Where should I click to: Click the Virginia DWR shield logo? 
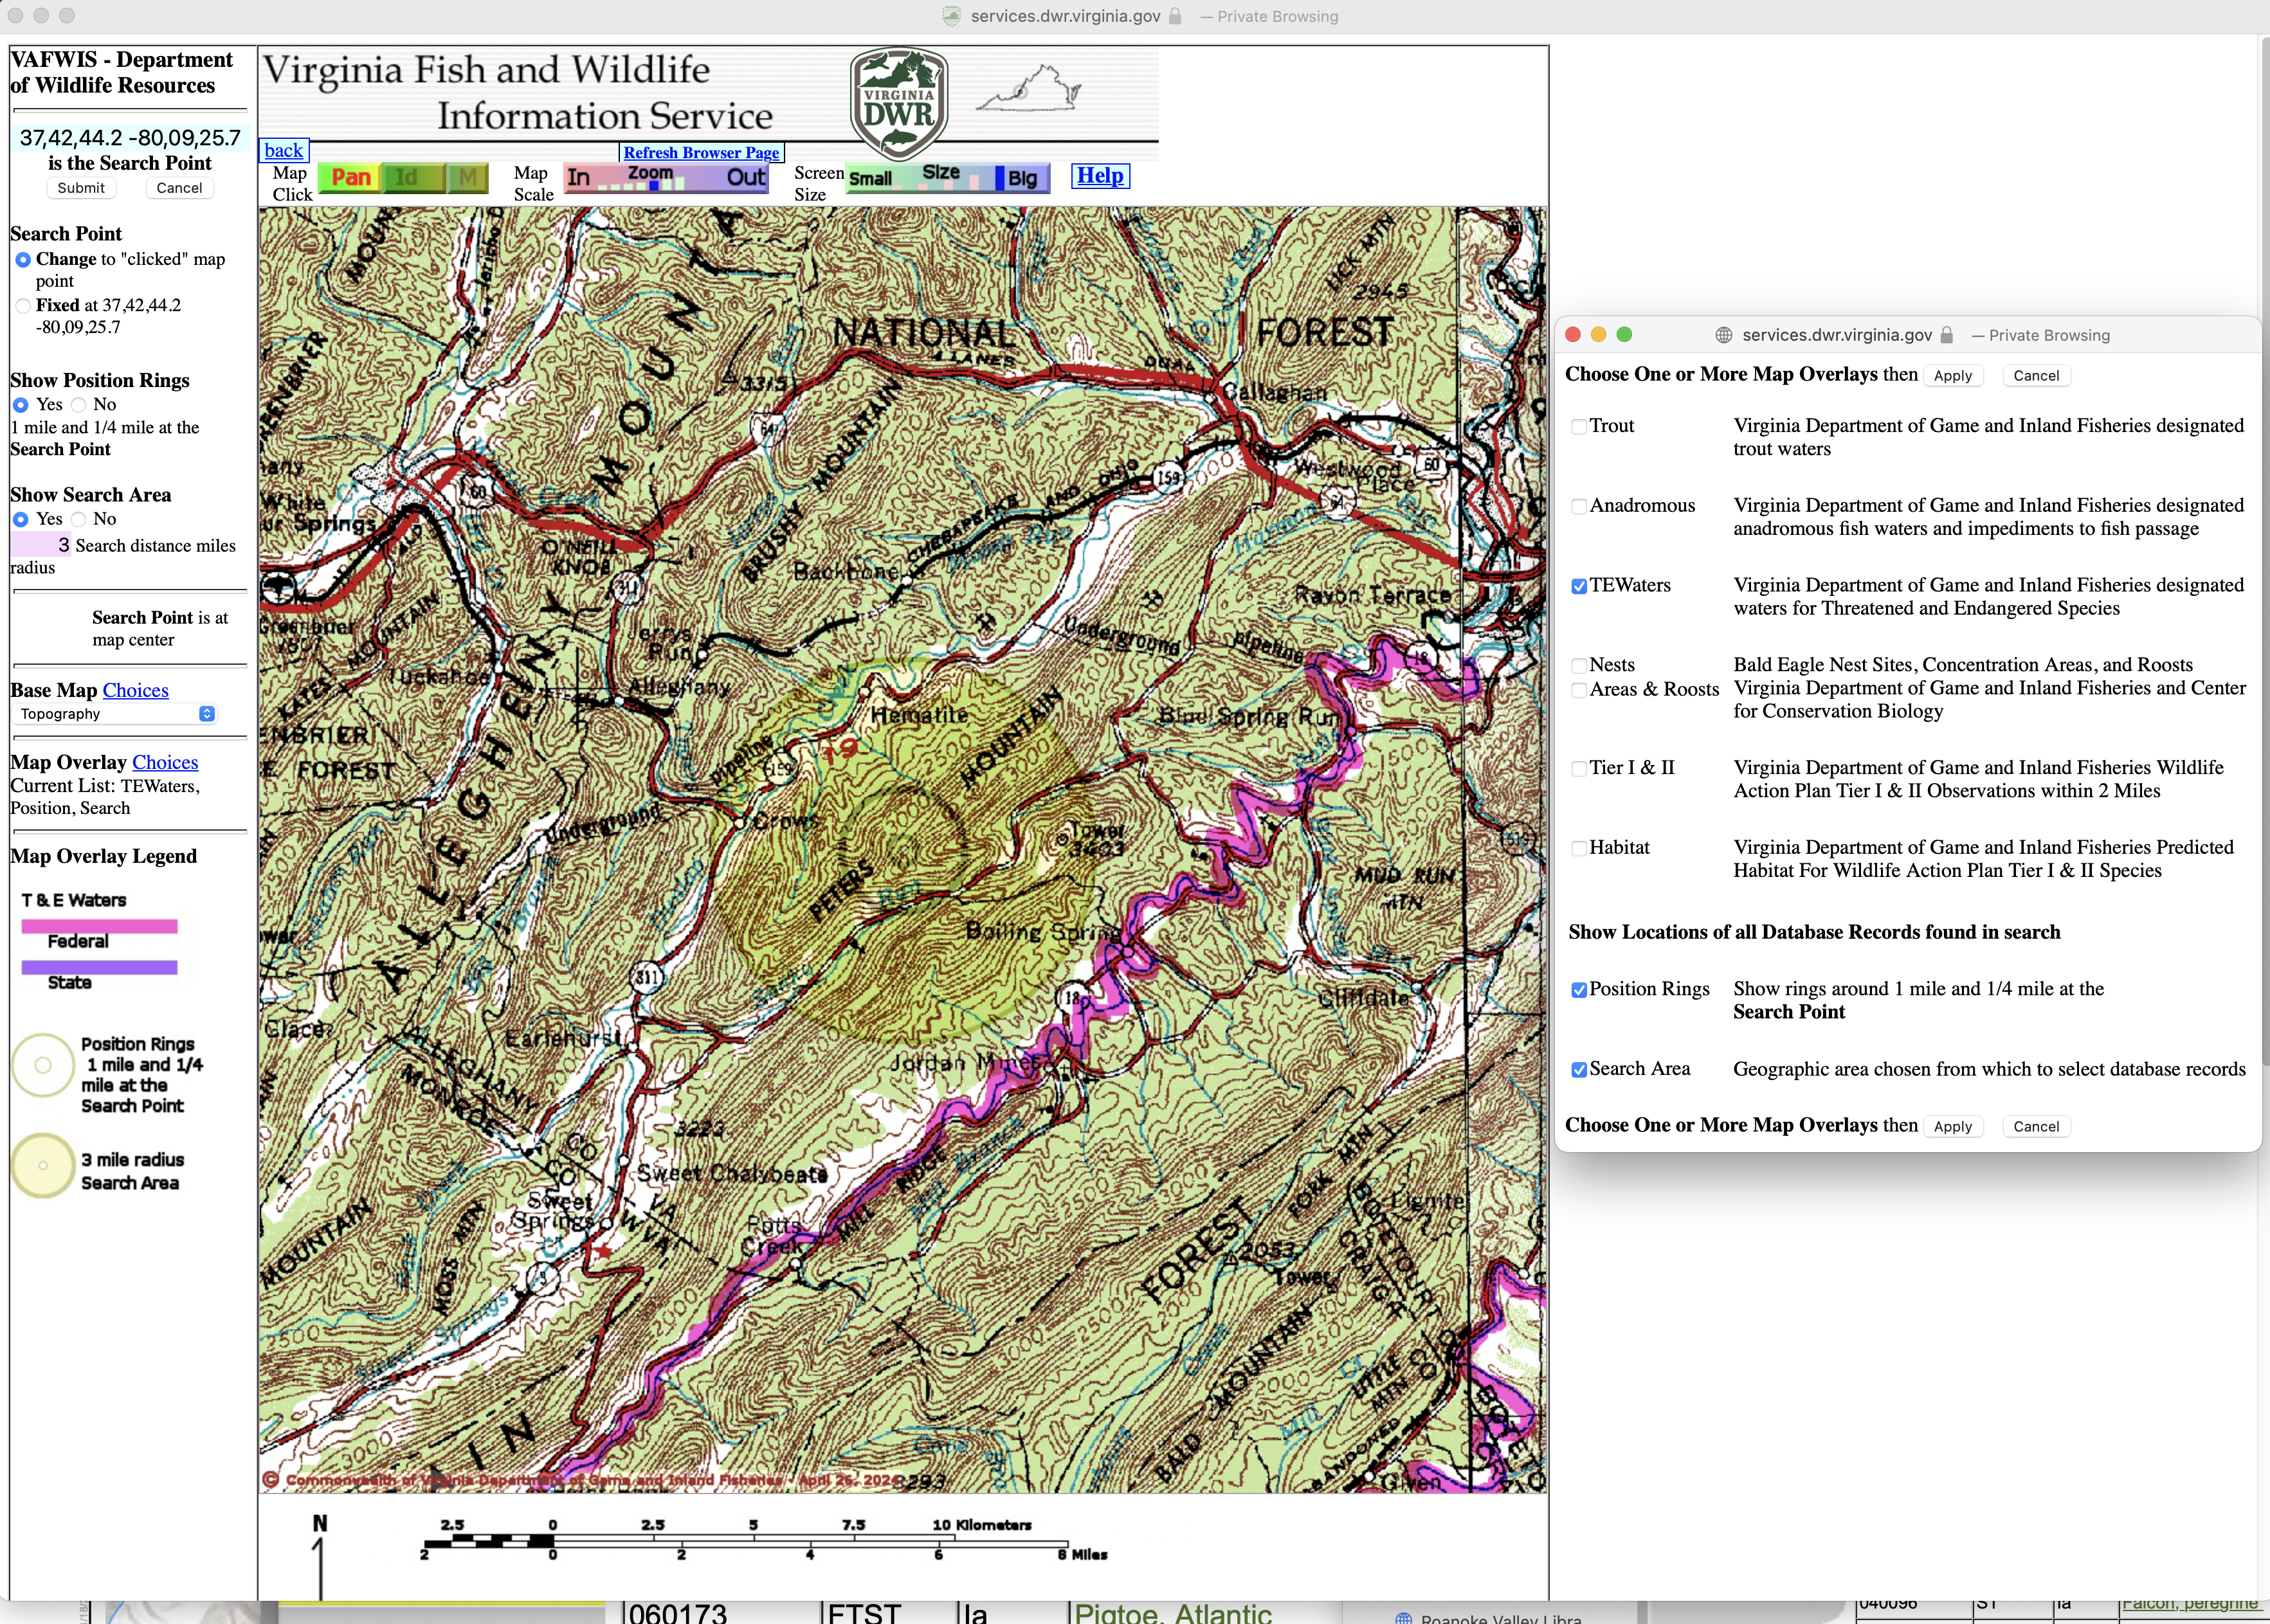click(x=898, y=103)
